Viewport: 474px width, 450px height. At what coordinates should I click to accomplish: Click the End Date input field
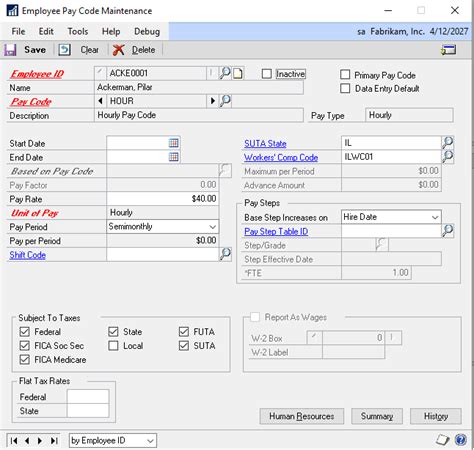point(137,157)
